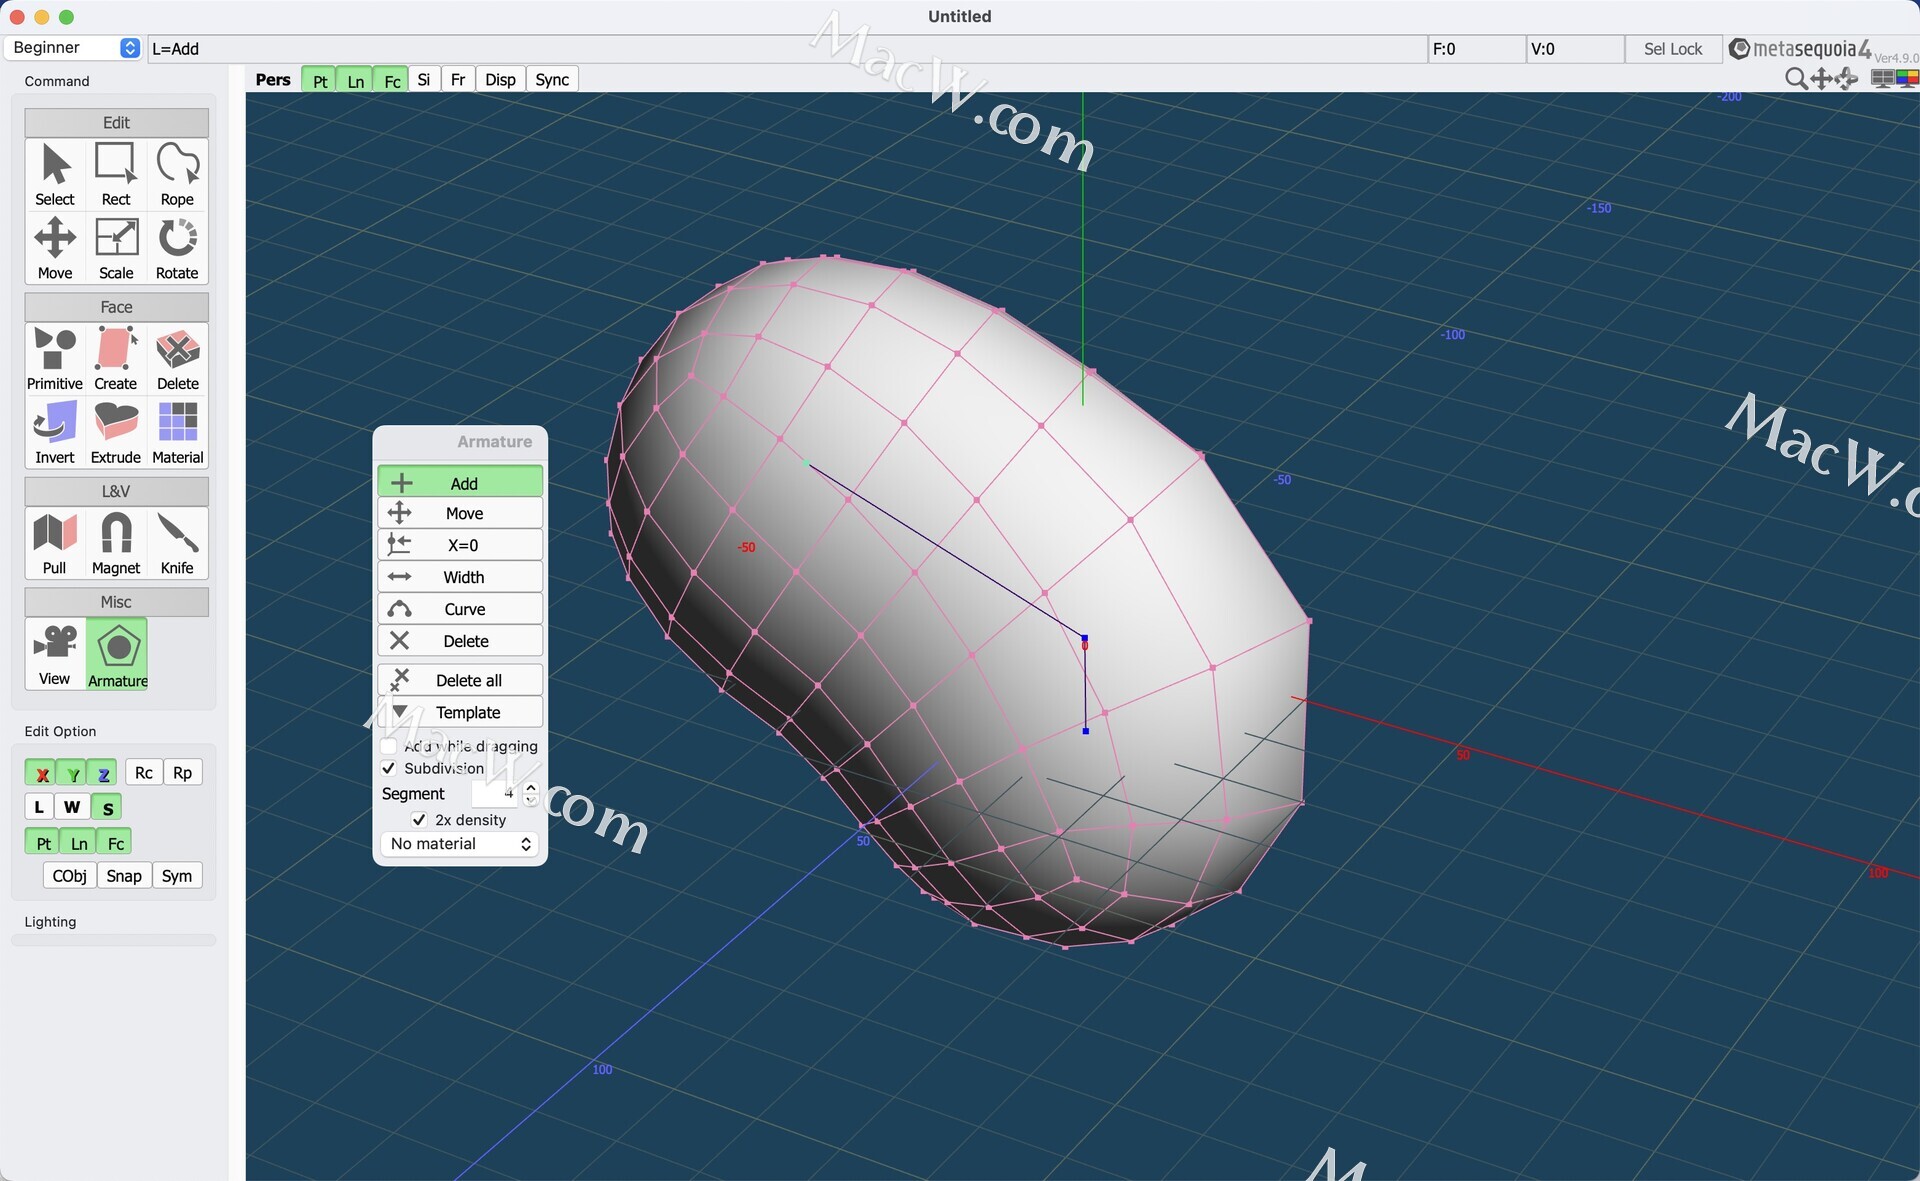Choose the Delete face tool
The image size is (1920, 1181).
point(177,358)
